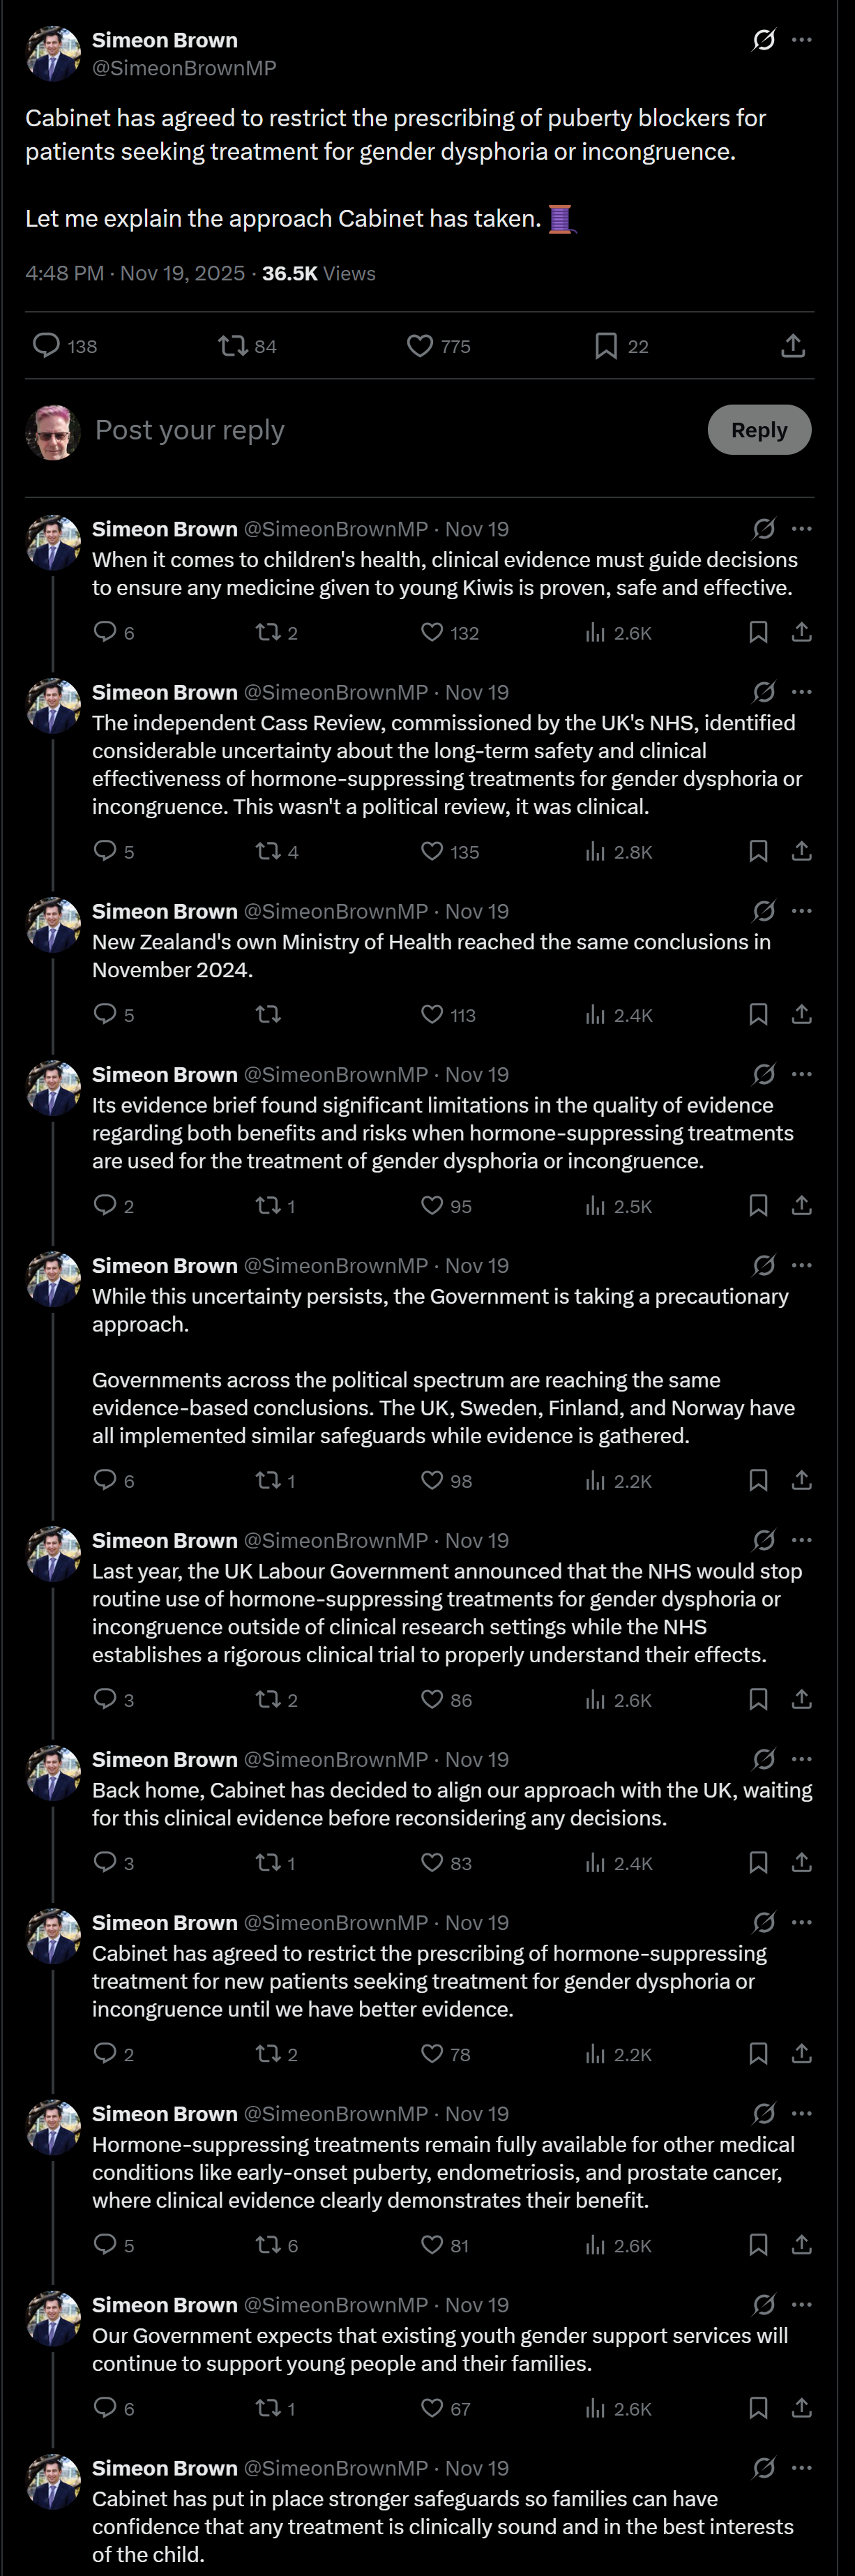Open the 36.5K Views count on the main post
The width and height of the screenshot is (855, 2576).
(x=318, y=274)
